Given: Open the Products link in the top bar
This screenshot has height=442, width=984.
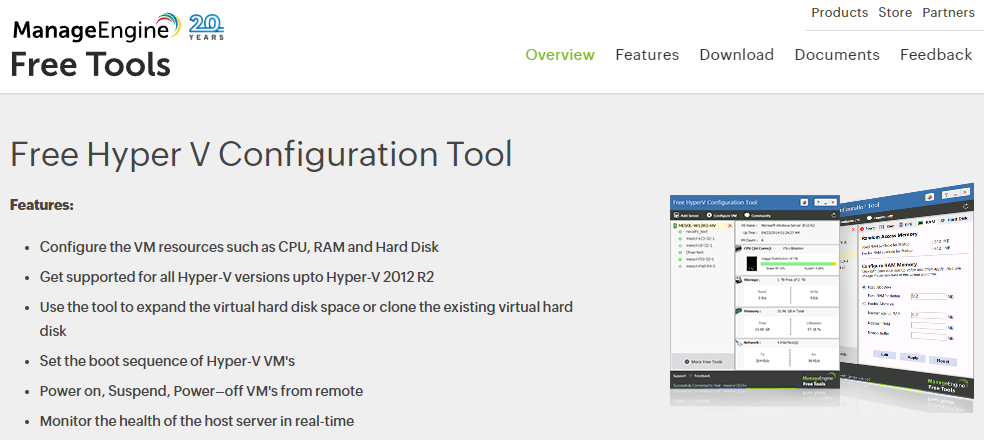Looking at the screenshot, I should tap(839, 13).
